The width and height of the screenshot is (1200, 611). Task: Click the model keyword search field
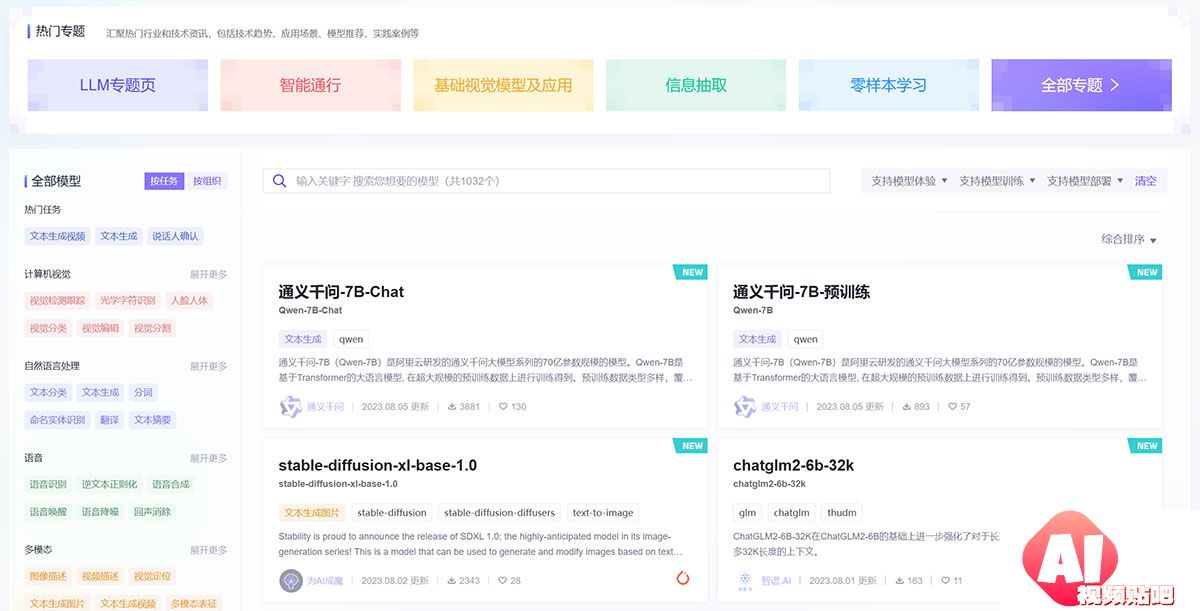(546, 181)
